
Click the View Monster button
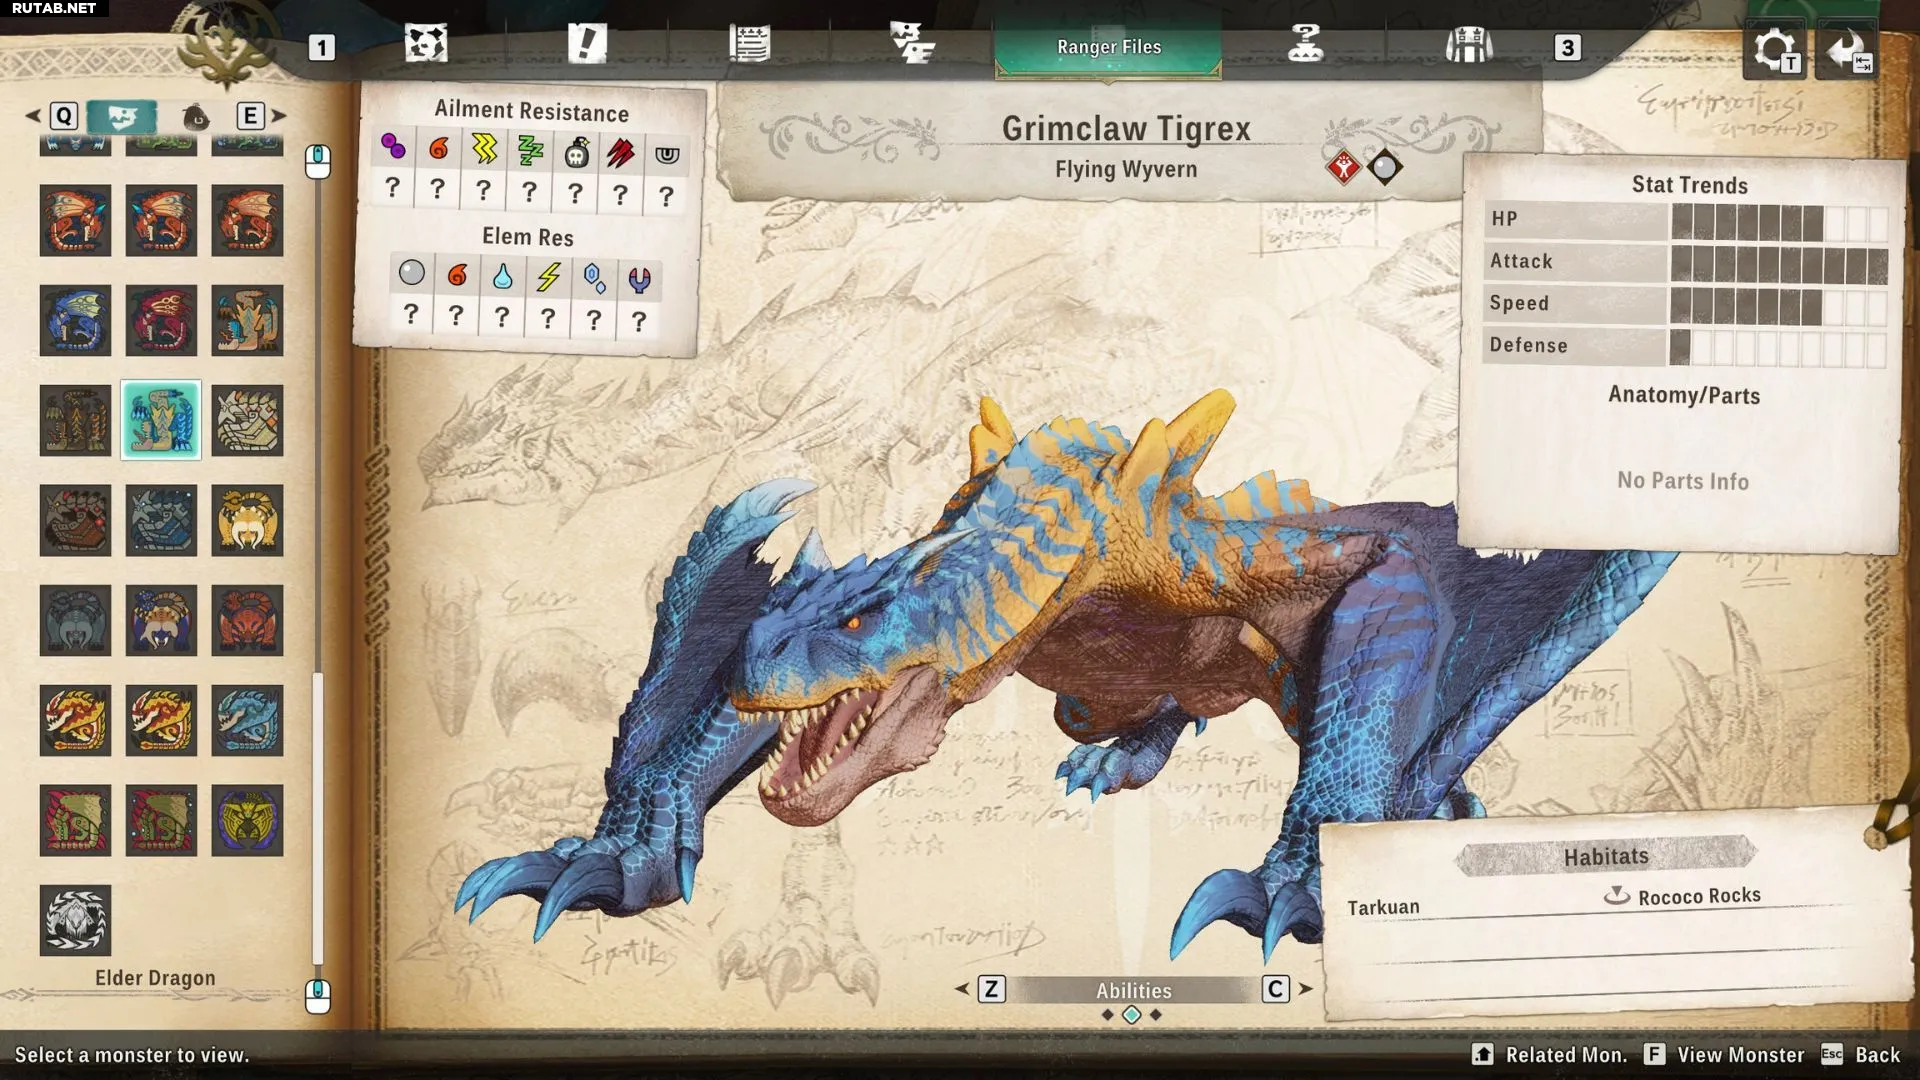pyautogui.click(x=1740, y=1055)
